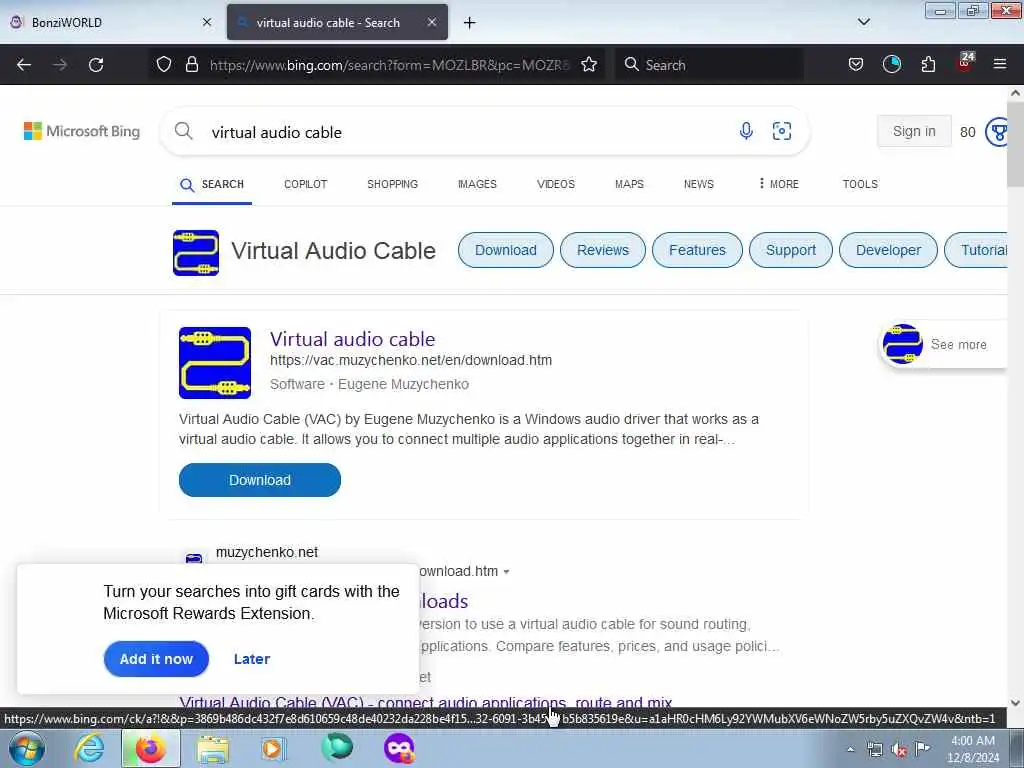Open the Virtual audio cable result title link
1024x768 pixels.
point(353,339)
